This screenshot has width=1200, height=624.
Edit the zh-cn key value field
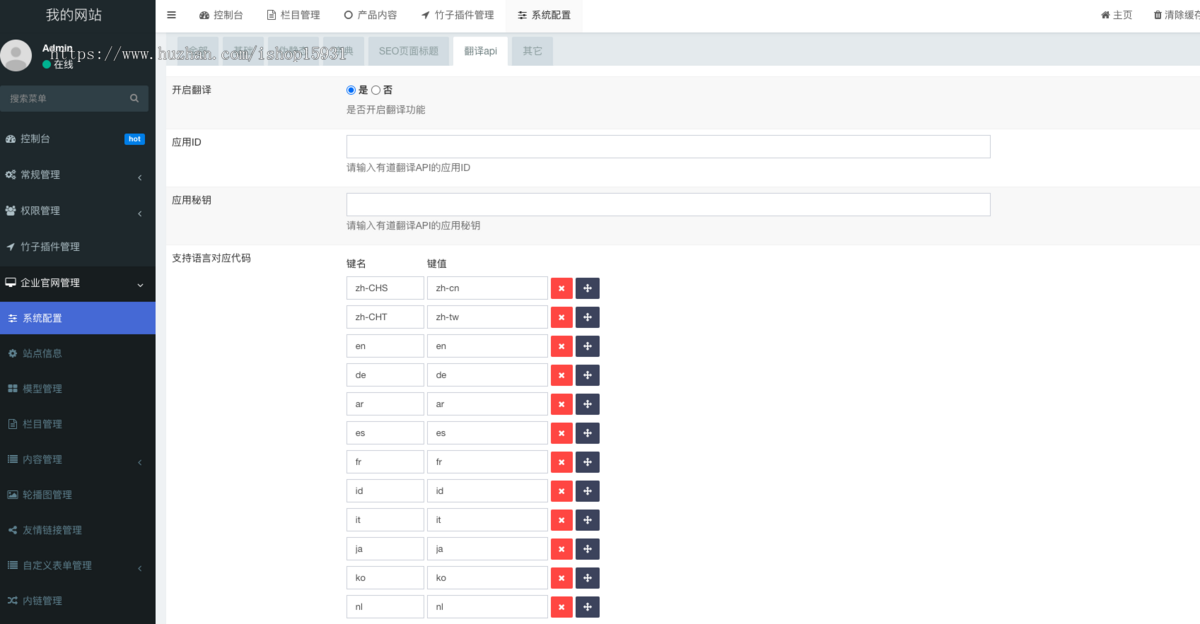coord(487,288)
